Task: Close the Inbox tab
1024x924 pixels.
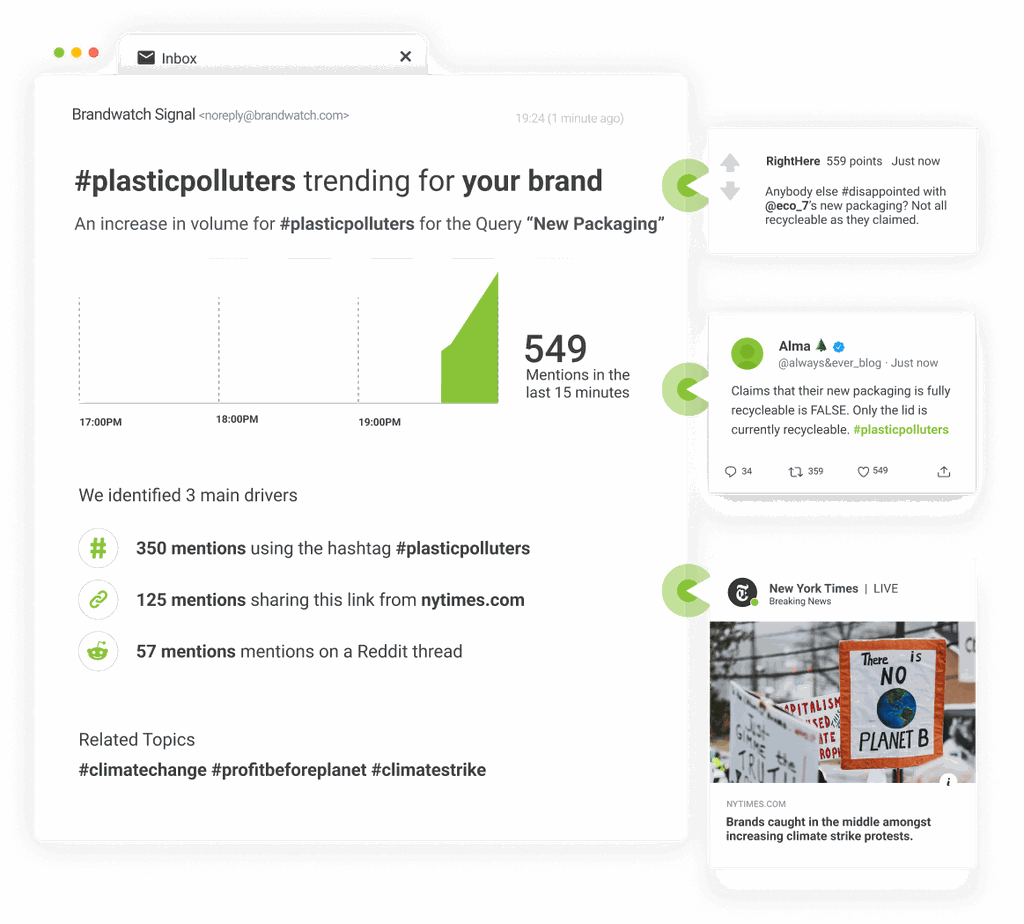Action: coord(405,57)
